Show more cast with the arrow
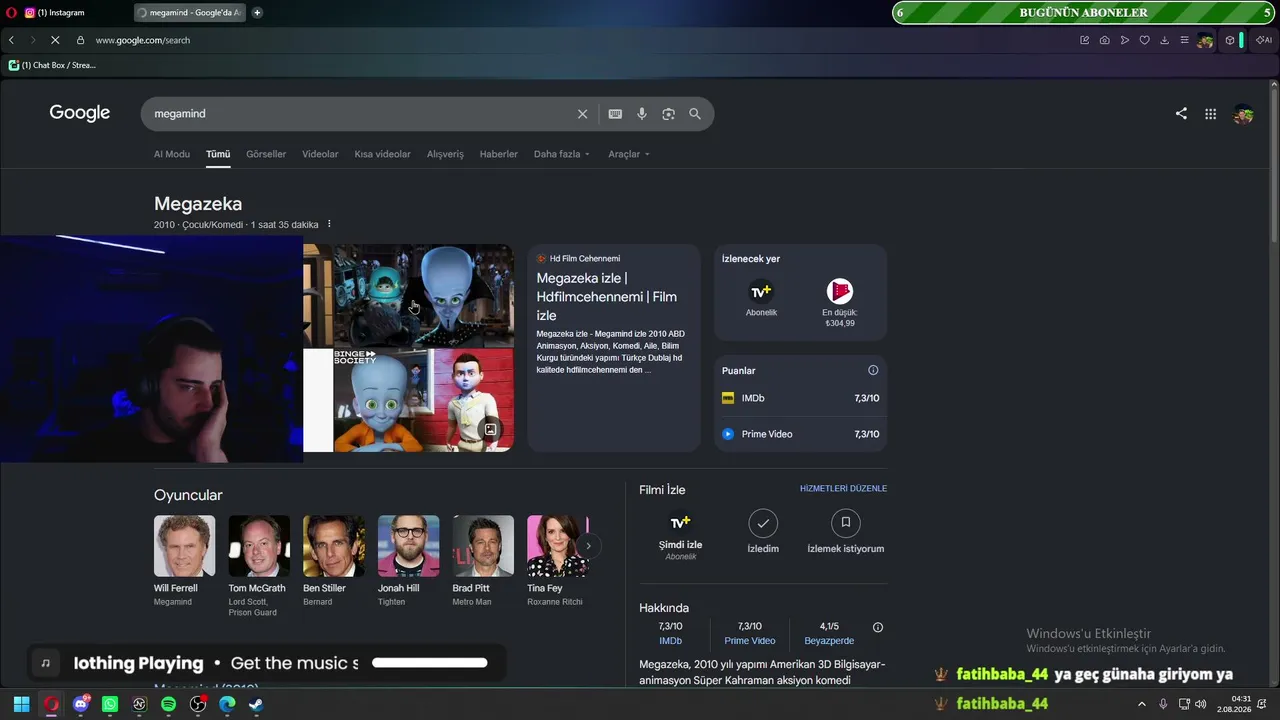1280x720 pixels. pyautogui.click(x=589, y=546)
